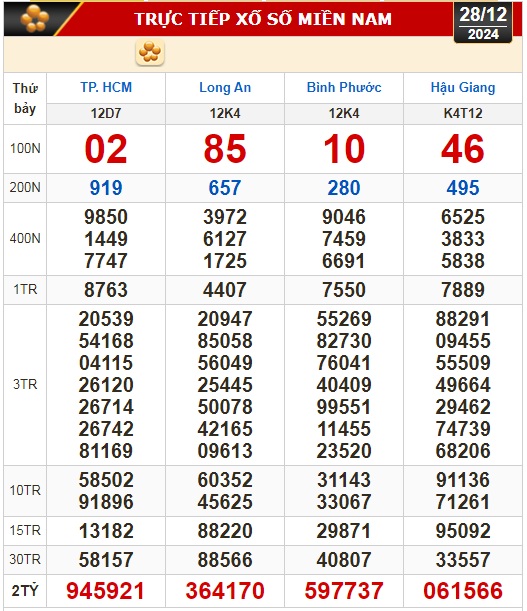Select 30TR number 33557
The image size is (527, 611).
point(463,560)
